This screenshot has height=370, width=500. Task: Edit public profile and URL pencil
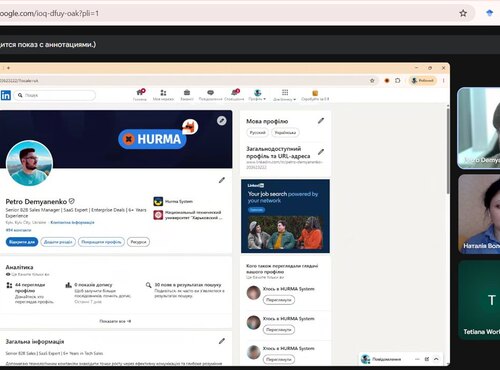pyautogui.click(x=321, y=152)
